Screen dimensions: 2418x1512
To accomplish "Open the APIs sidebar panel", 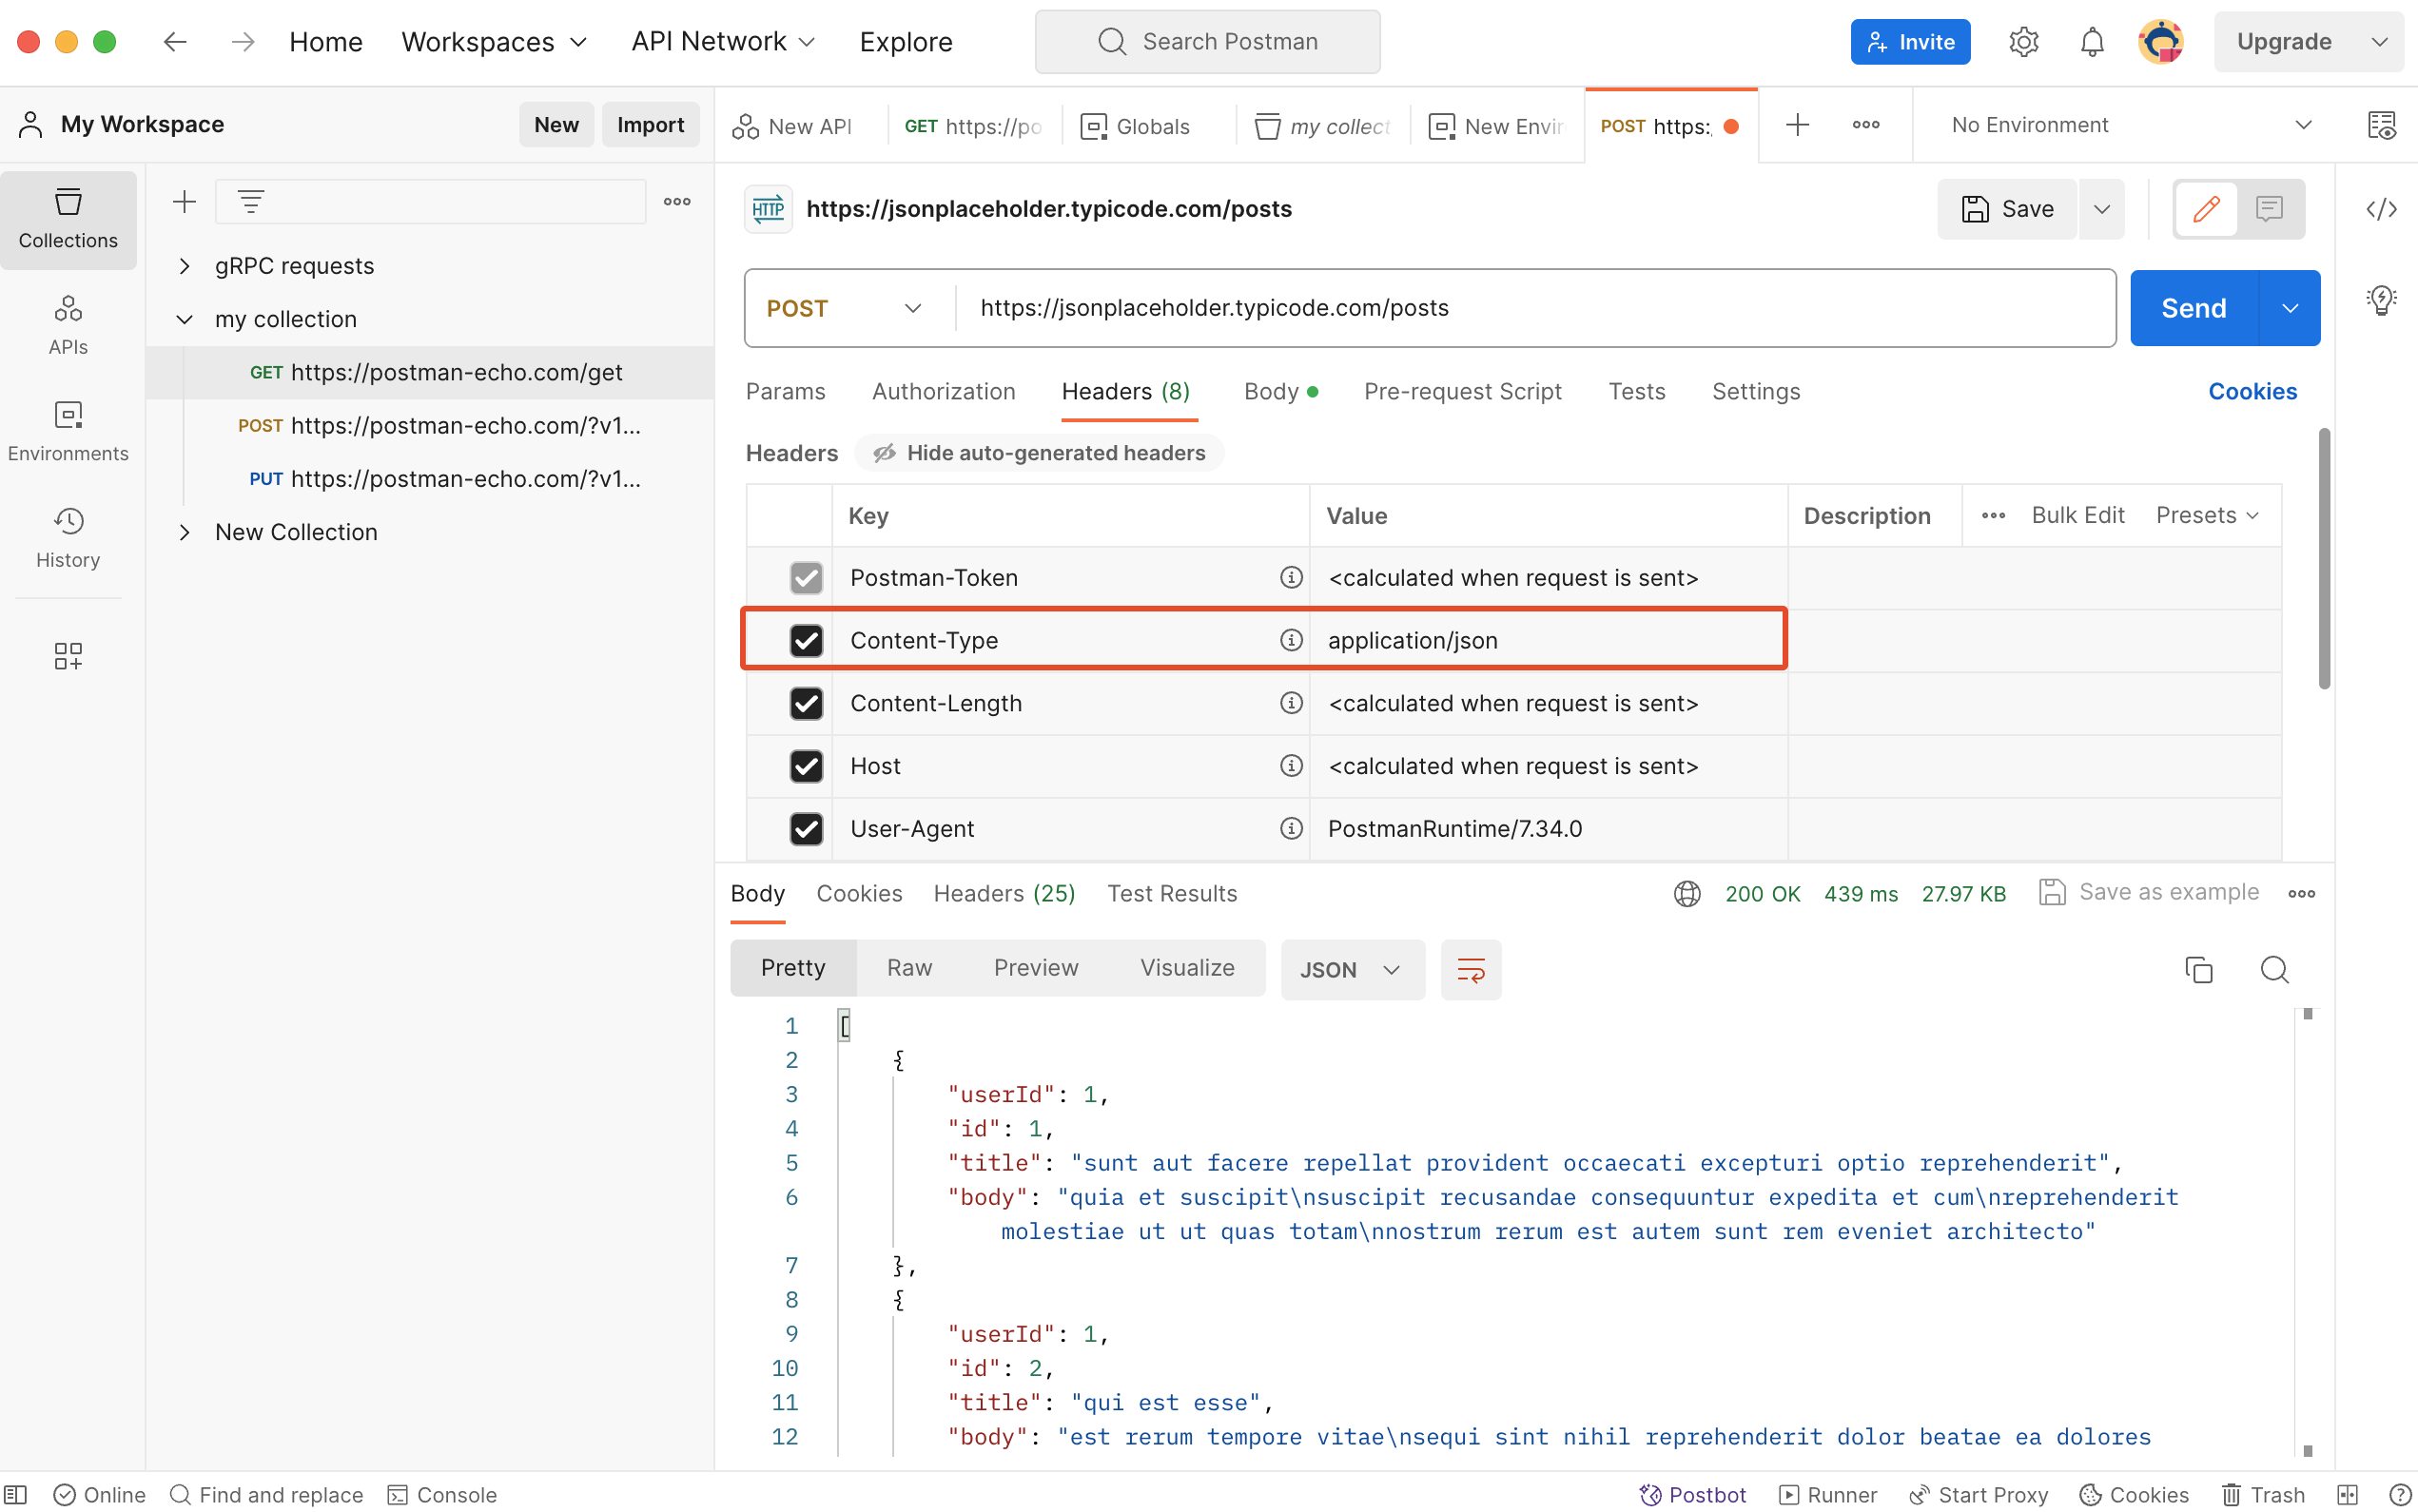I will point(68,324).
